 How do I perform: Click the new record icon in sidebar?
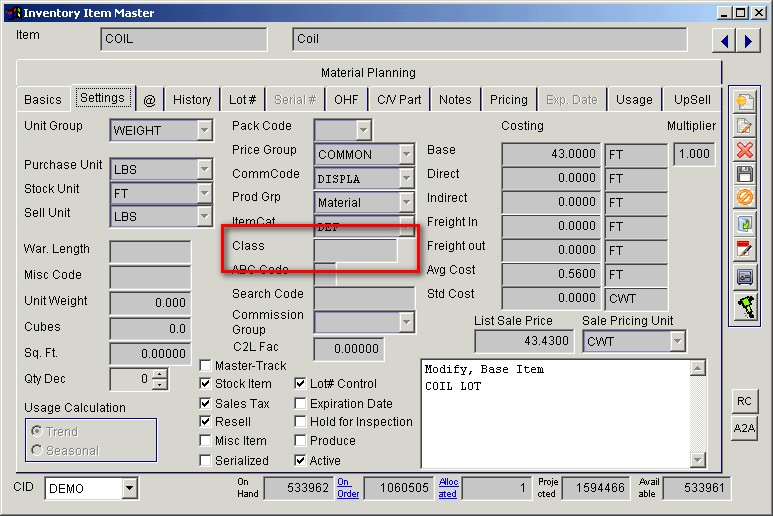(x=744, y=100)
